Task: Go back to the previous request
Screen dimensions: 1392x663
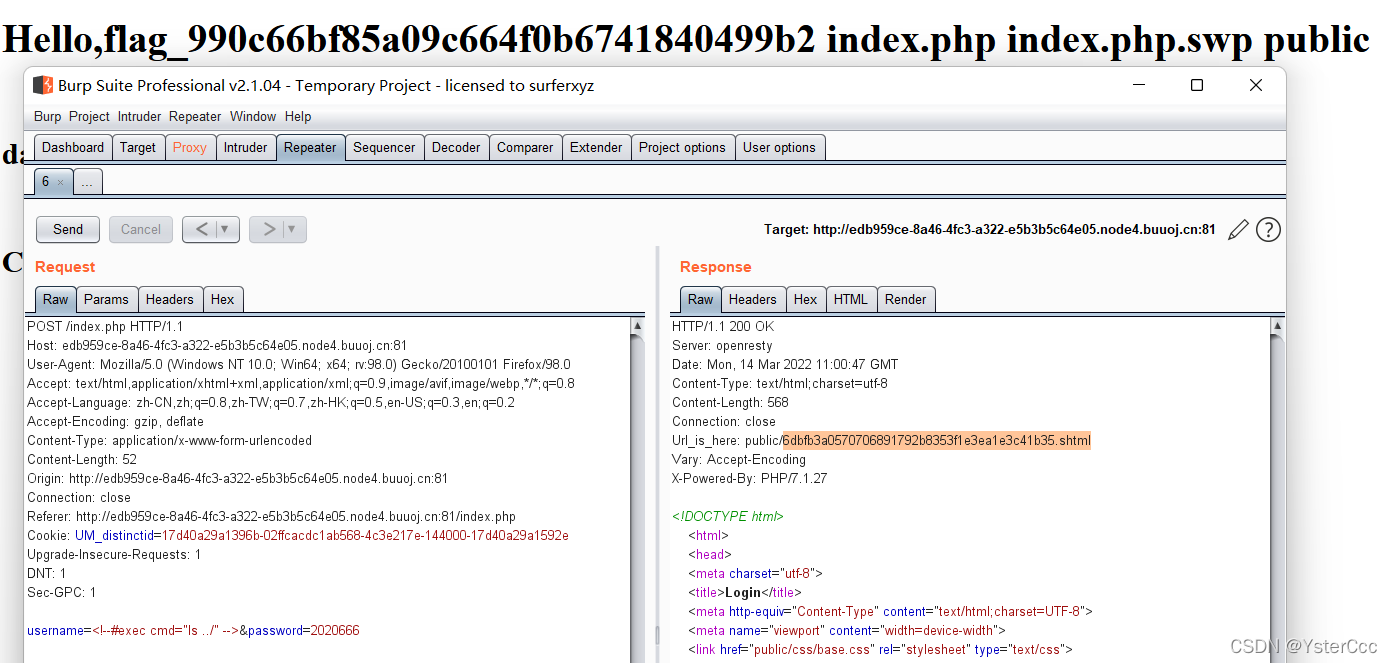Action: (x=201, y=229)
